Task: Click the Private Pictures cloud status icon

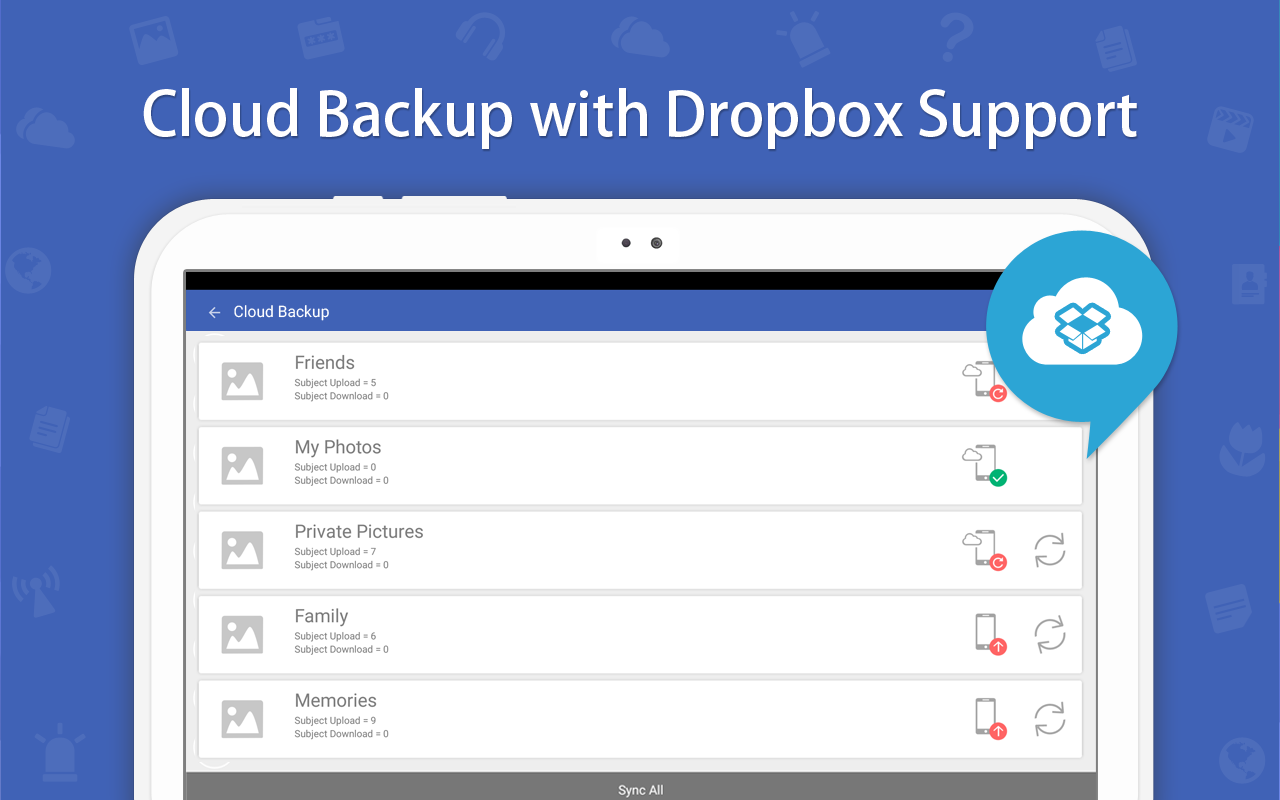Action: click(984, 550)
